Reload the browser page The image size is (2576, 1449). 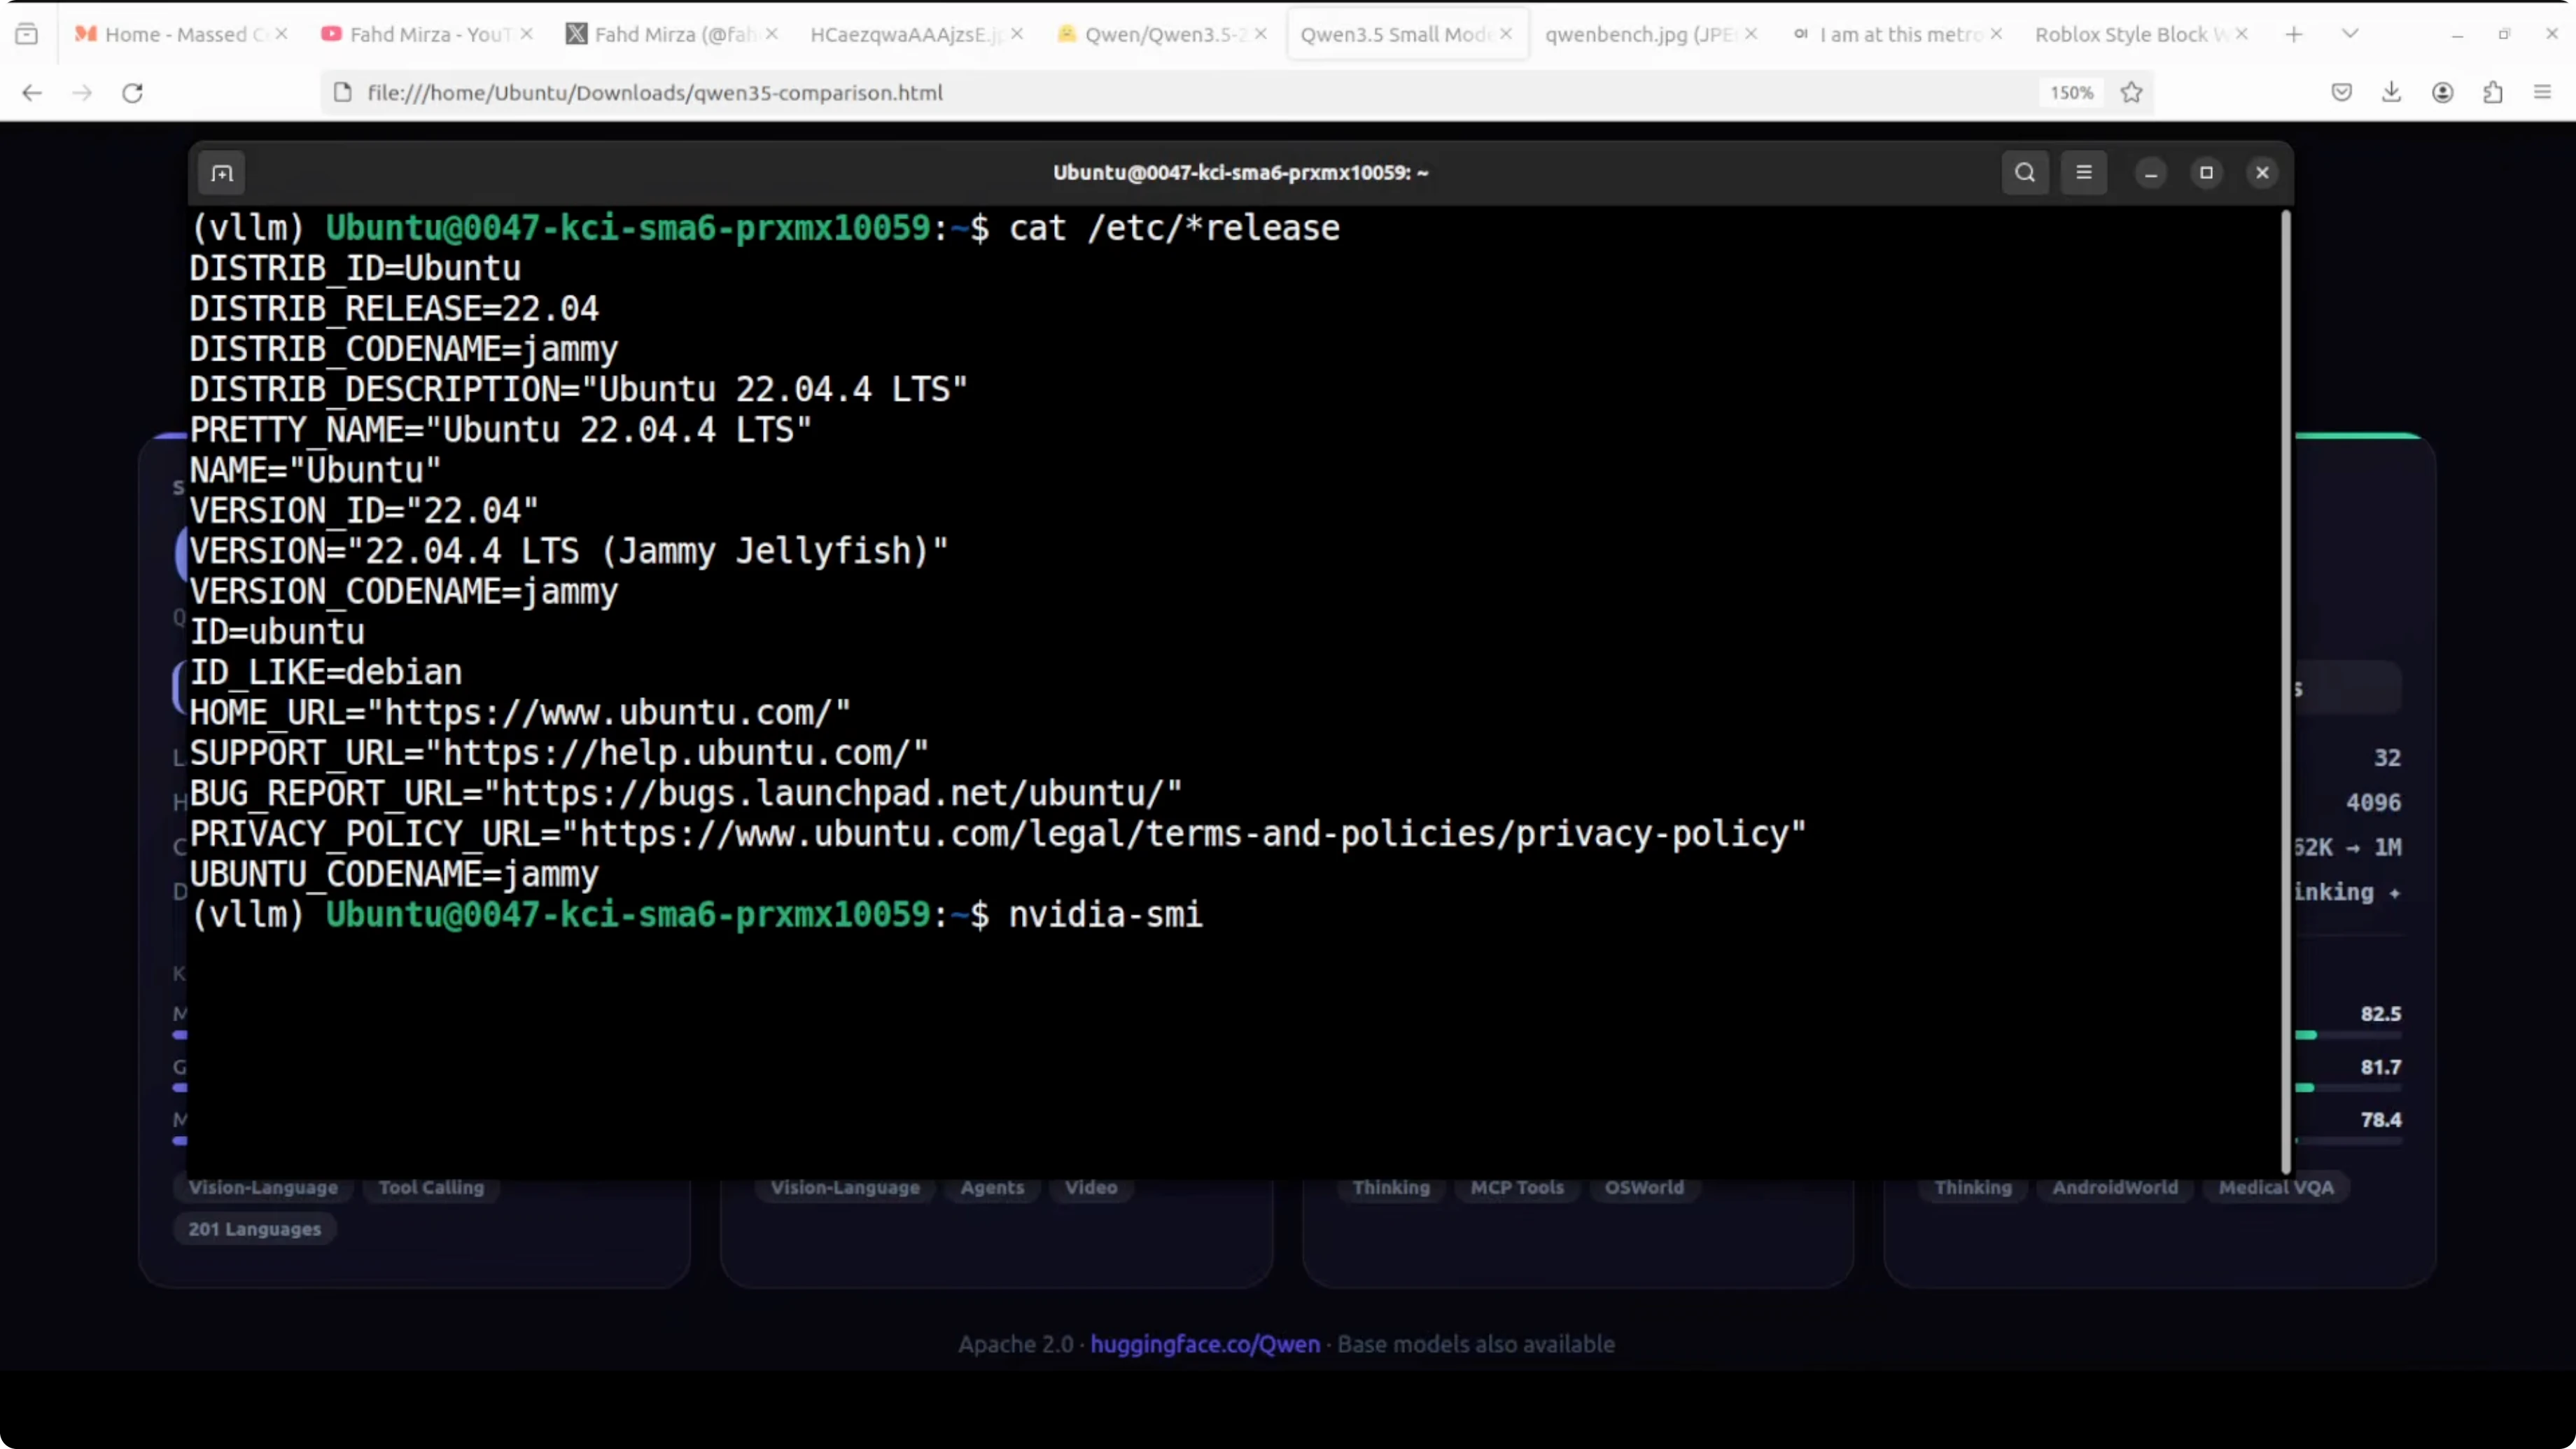point(132,93)
